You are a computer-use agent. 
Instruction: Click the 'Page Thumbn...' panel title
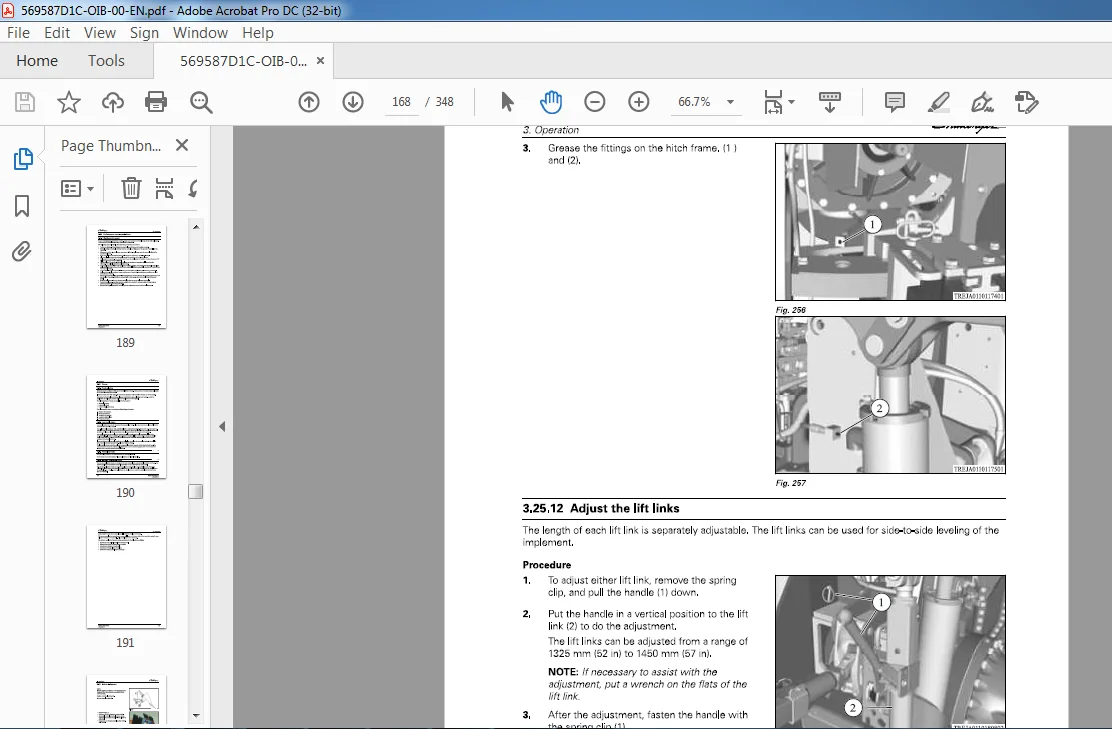pyautogui.click(x=111, y=145)
